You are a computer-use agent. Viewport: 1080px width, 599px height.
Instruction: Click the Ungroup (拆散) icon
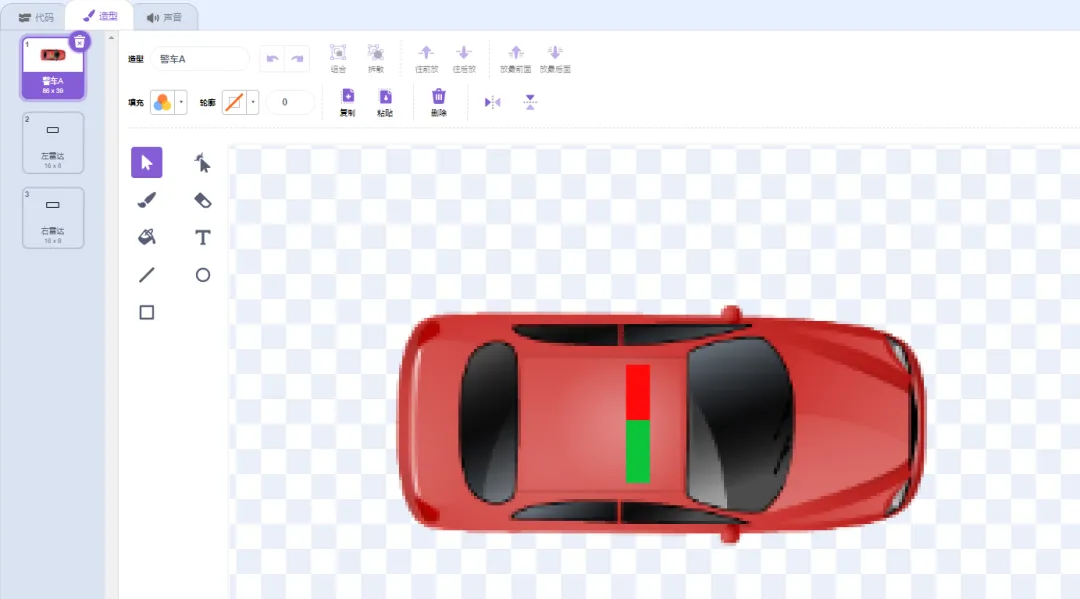375,54
